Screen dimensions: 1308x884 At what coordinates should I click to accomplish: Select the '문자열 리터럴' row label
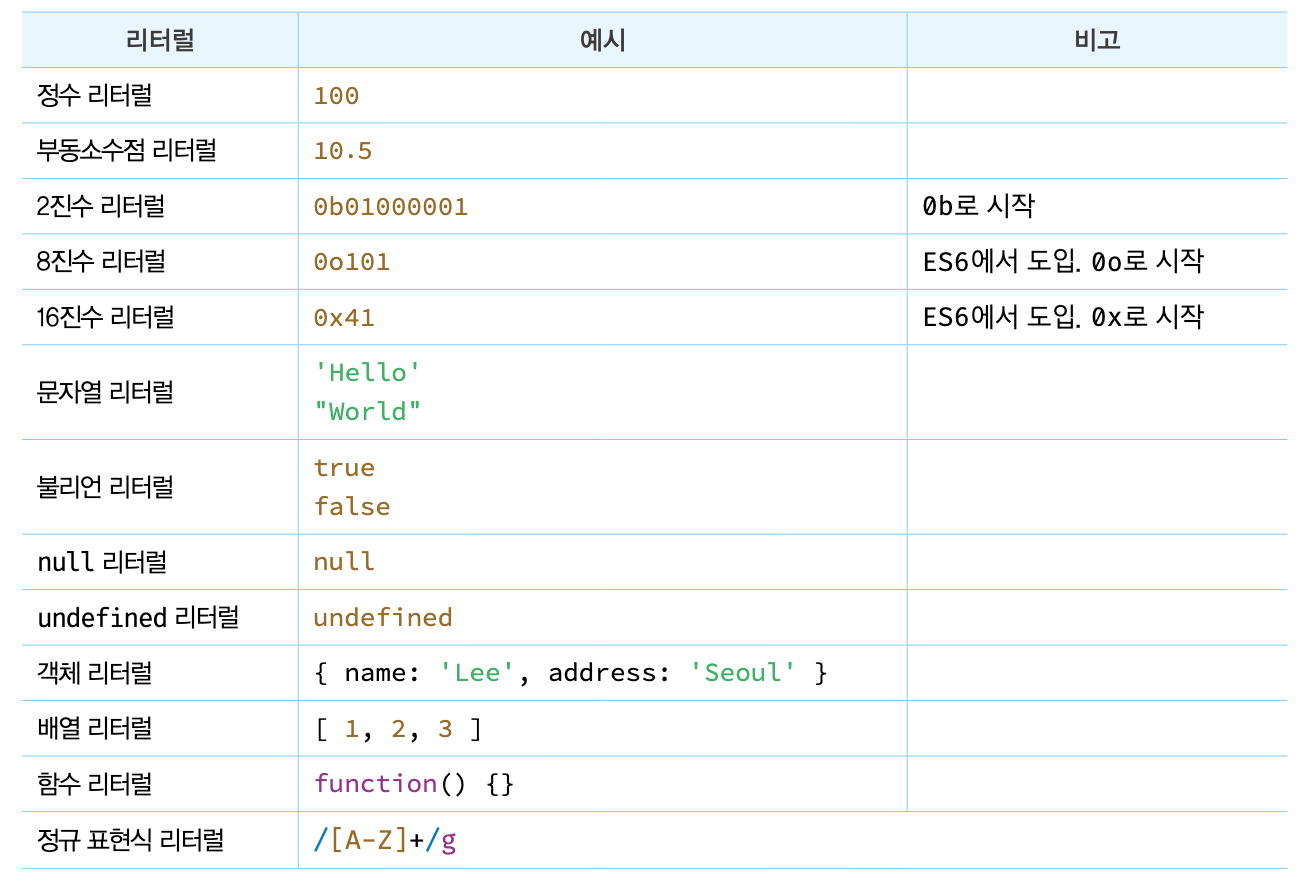(x=105, y=392)
